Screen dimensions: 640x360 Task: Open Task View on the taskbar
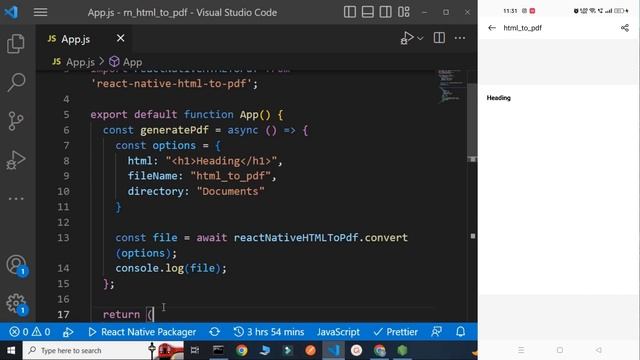click(195, 351)
